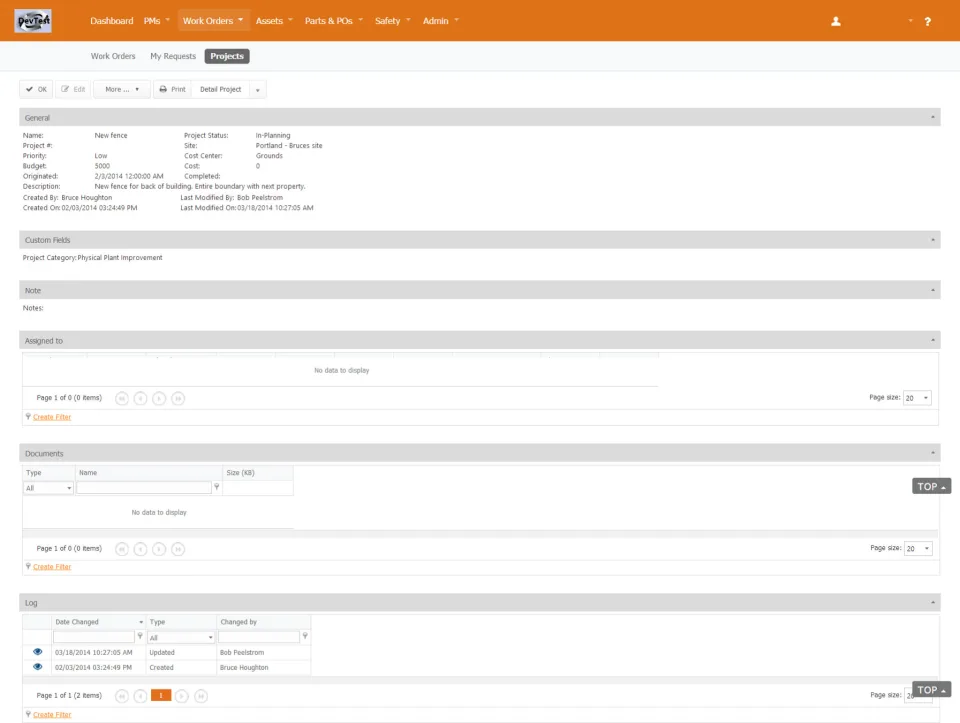Open the PMs menu
Viewport: 960px width, 723px height.
point(157,21)
